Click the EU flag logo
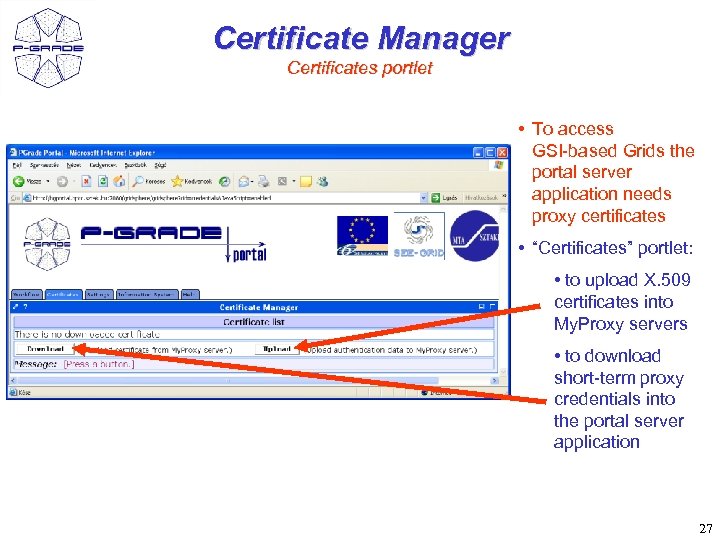This screenshot has height=540, width=720. click(362, 236)
